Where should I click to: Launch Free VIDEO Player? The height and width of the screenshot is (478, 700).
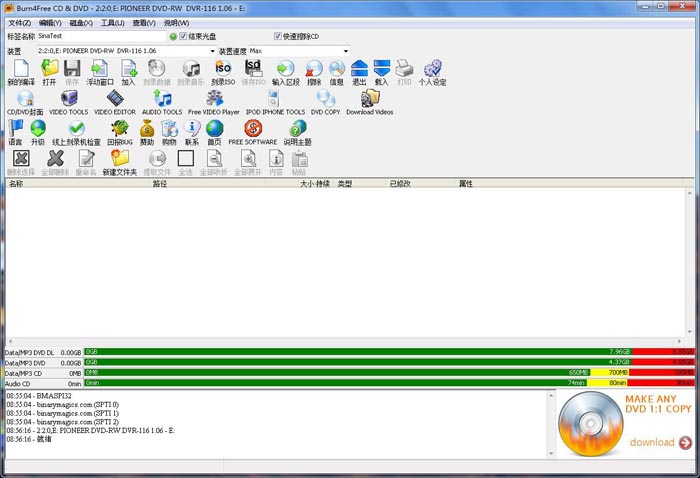point(214,103)
